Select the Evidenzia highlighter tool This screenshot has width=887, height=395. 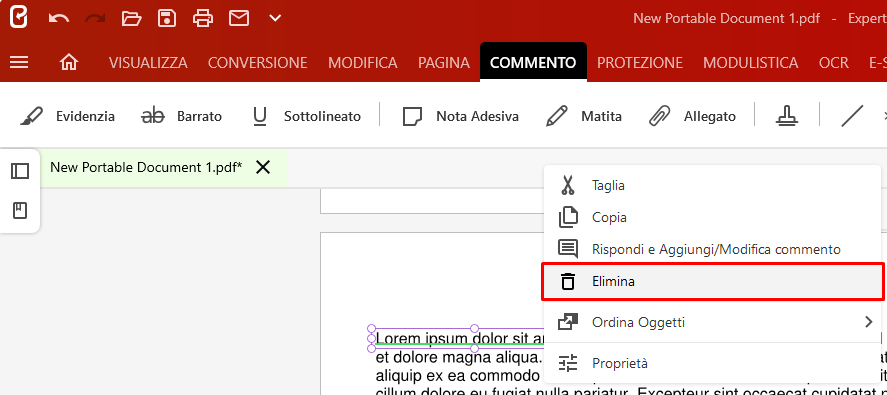pos(67,117)
